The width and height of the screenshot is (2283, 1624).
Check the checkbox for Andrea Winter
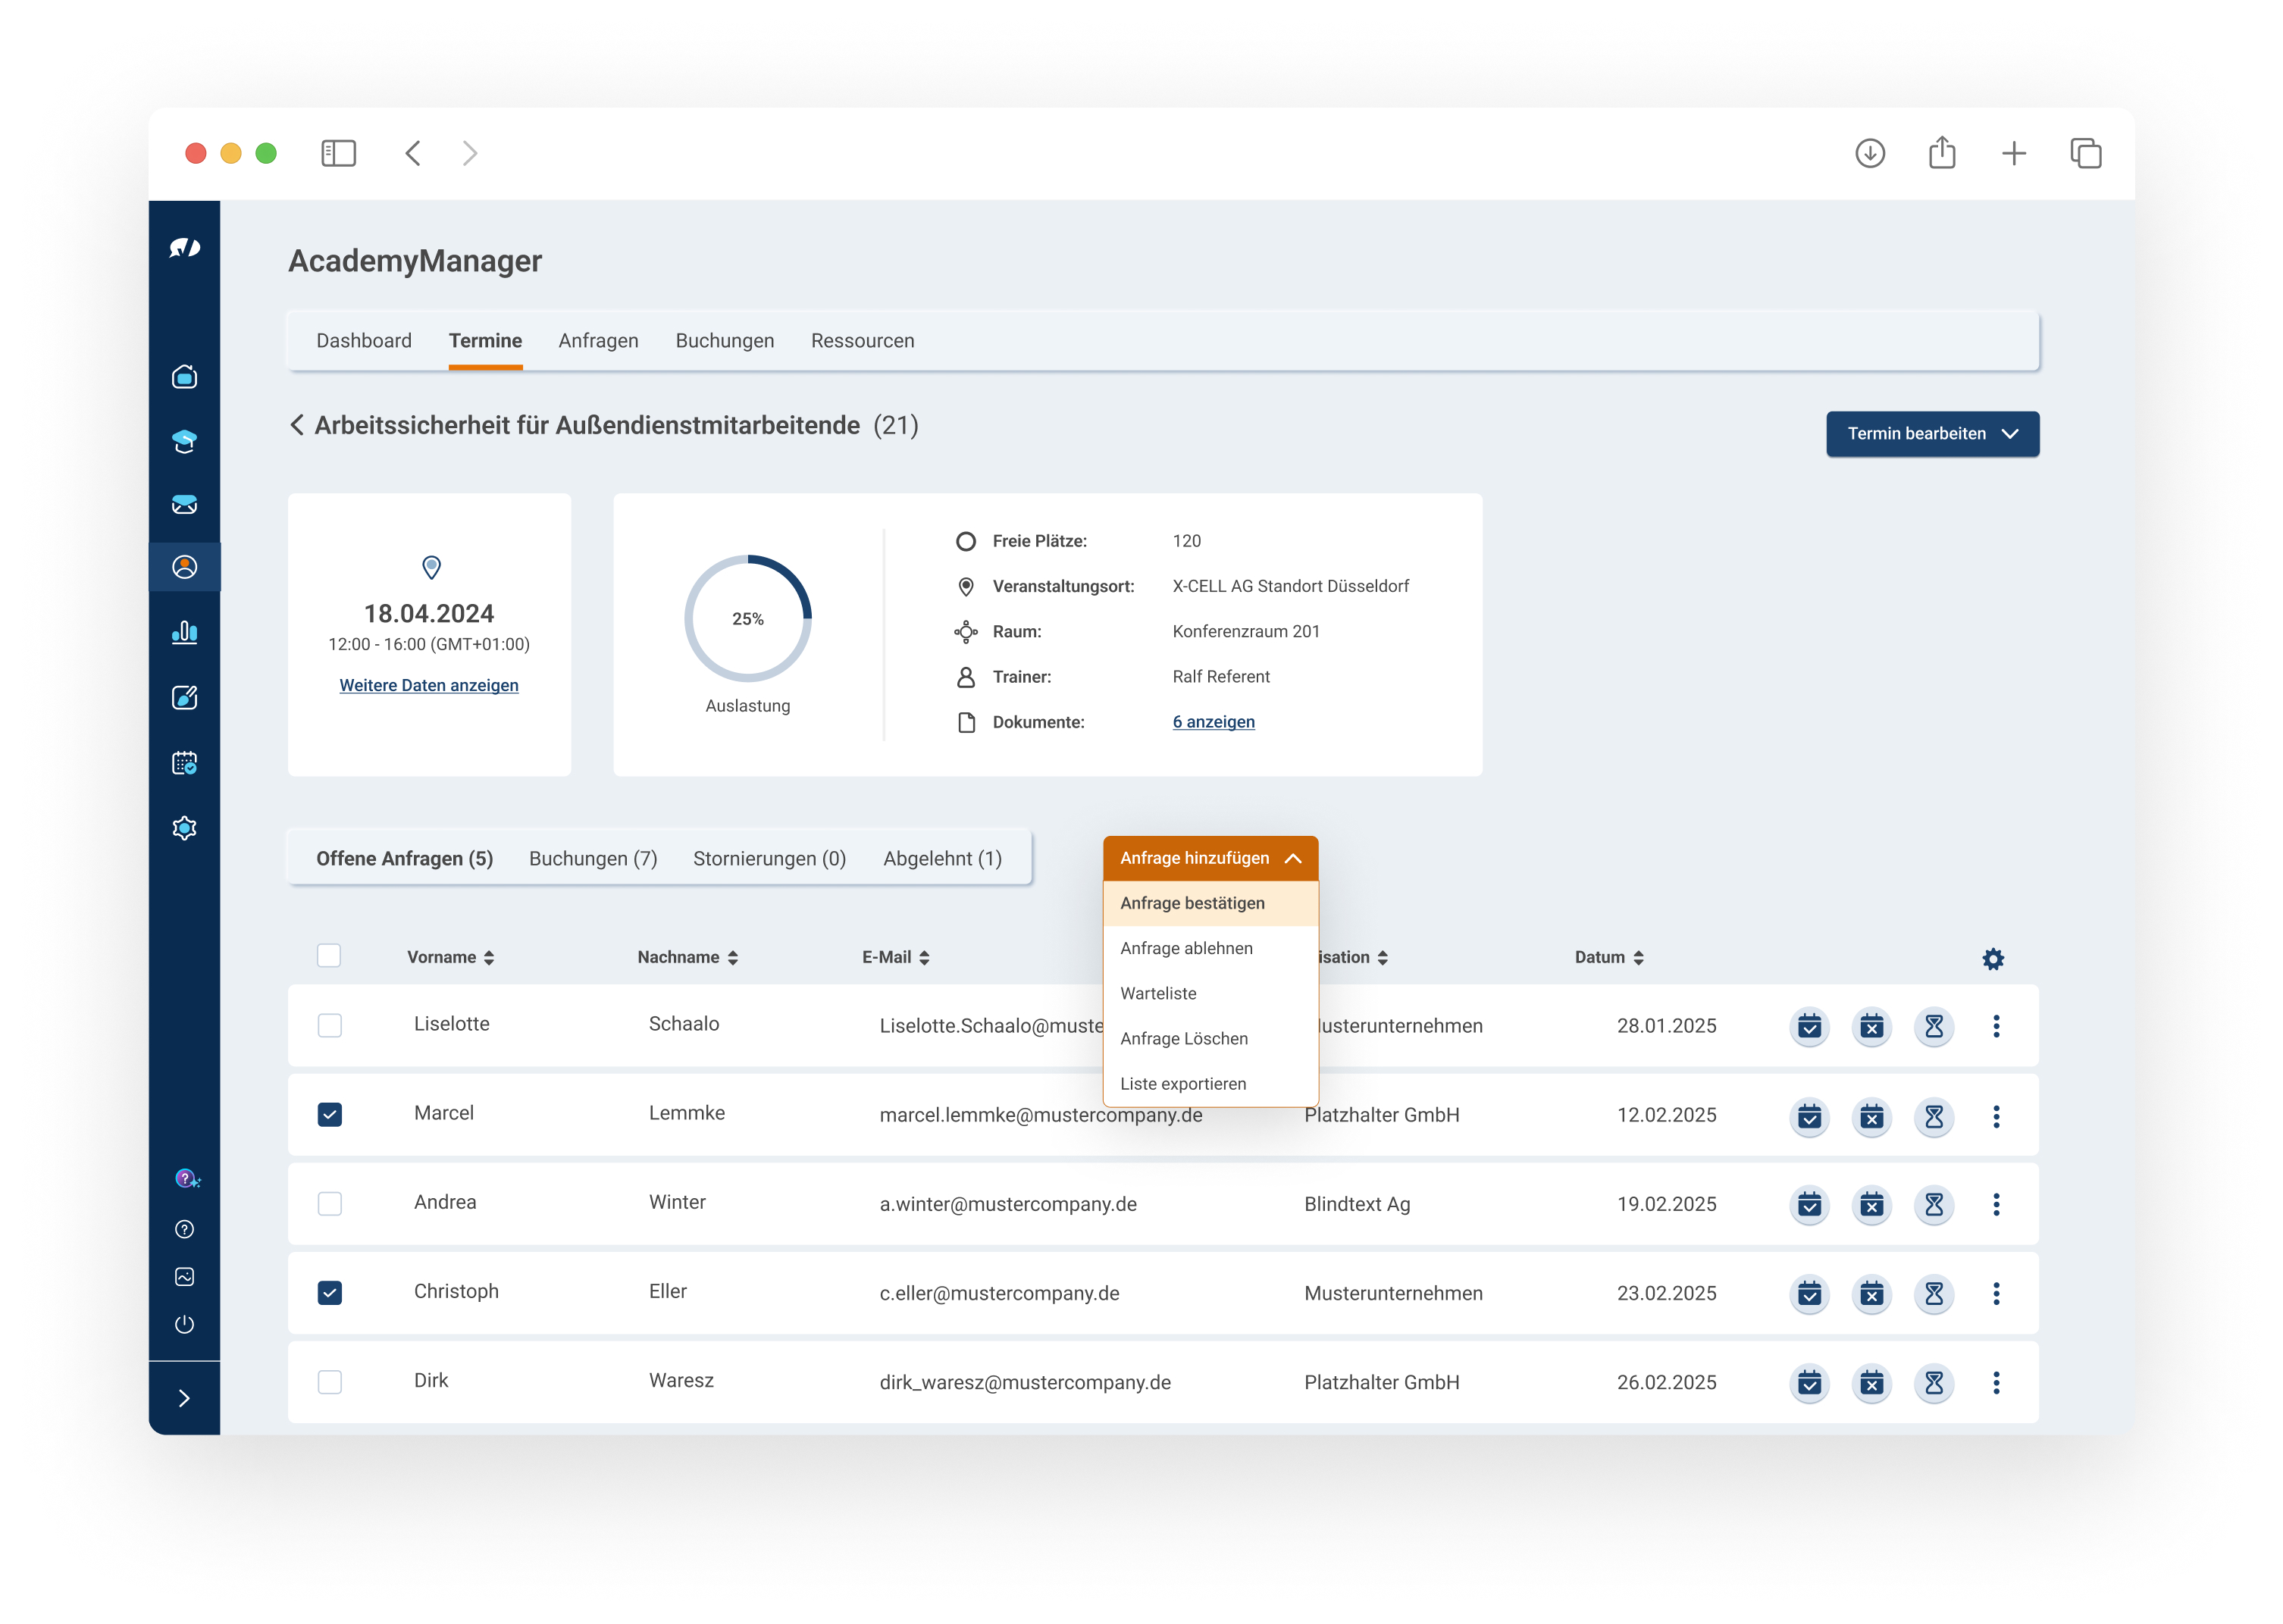[x=329, y=1204]
